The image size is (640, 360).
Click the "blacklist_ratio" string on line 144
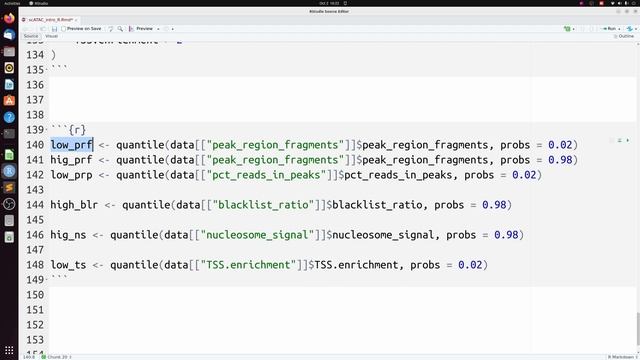coord(263,205)
